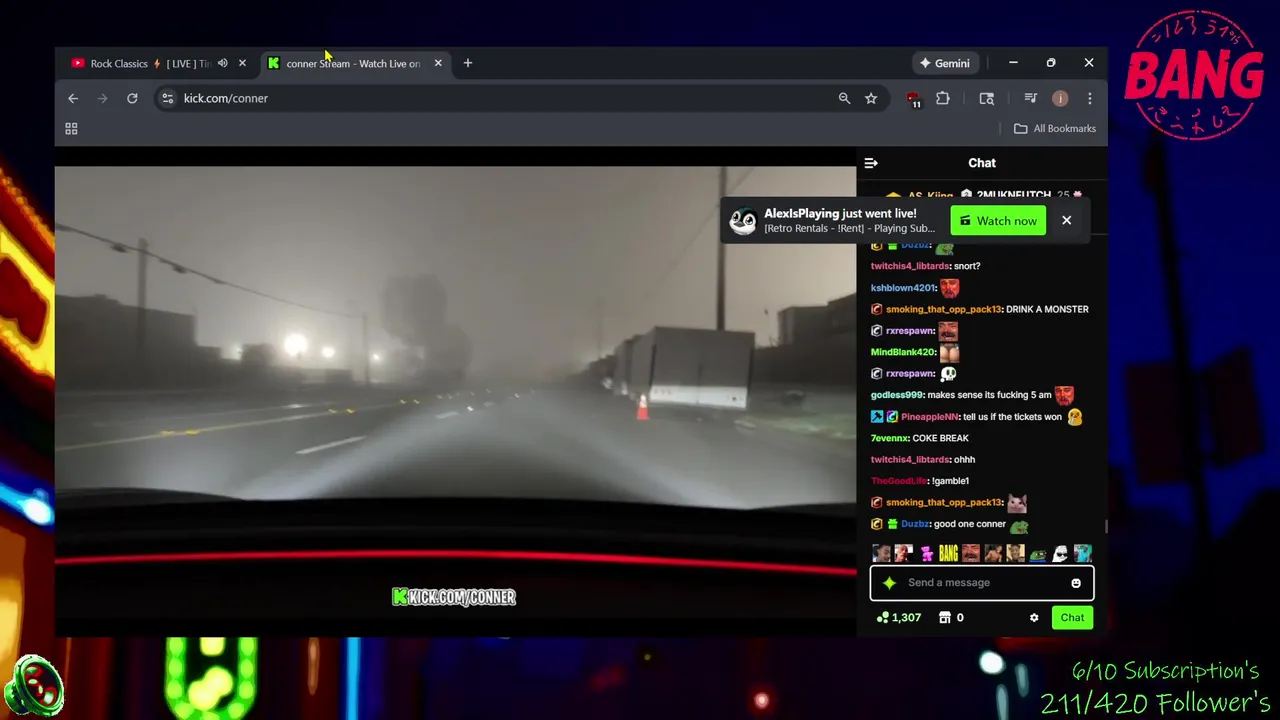Select the conner Stream Kick tab
This screenshot has height=720, width=1280.
352,63
